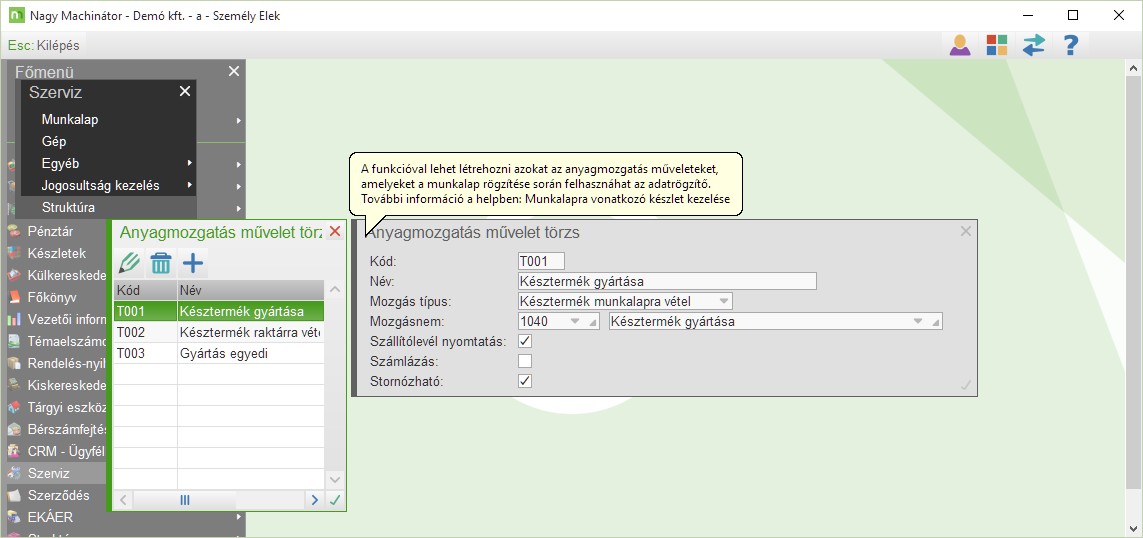Select Munkalap in the Szerviz menu
The width and height of the screenshot is (1143, 538).
pos(70,120)
